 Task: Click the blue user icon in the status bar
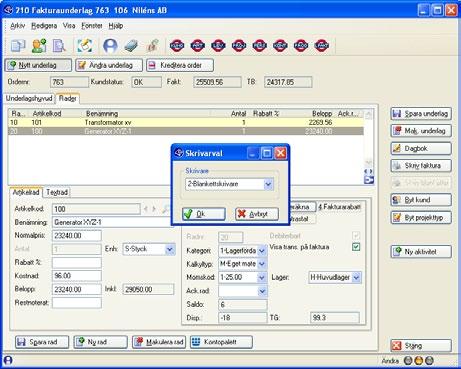[8, 360]
